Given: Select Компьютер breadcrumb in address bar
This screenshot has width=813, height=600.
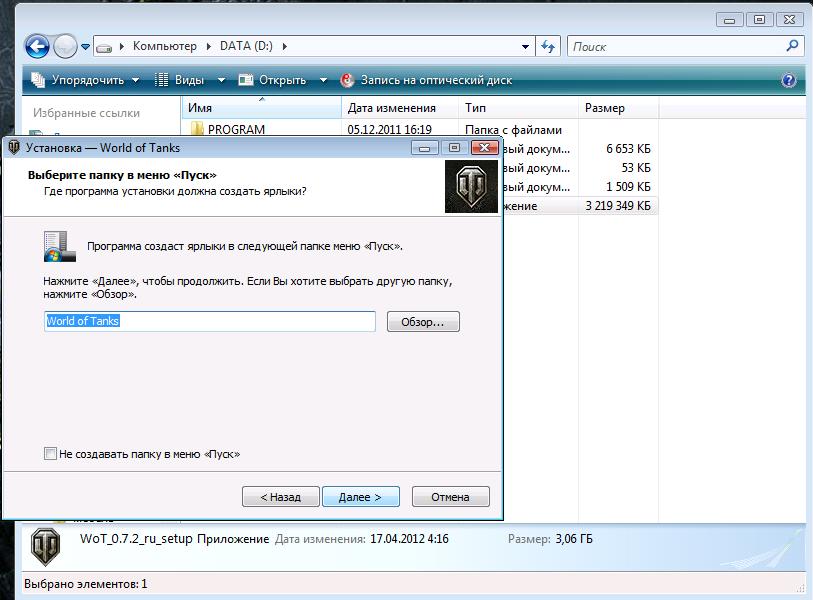Looking at the screenshot, I should point(165,46).
